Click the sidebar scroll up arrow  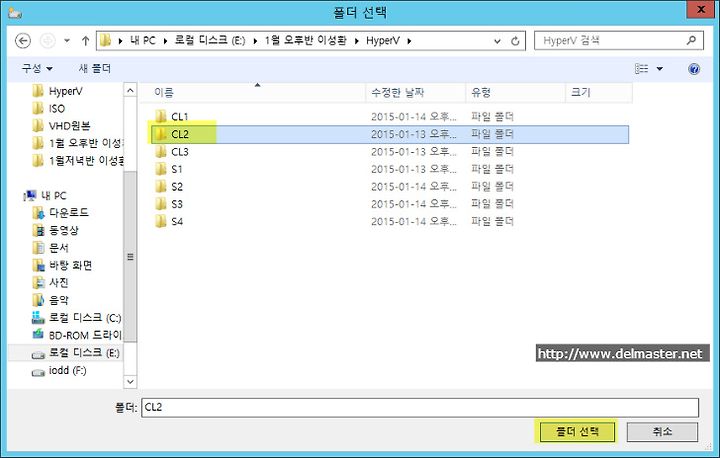pyautogui.click(x=130, y=90)
